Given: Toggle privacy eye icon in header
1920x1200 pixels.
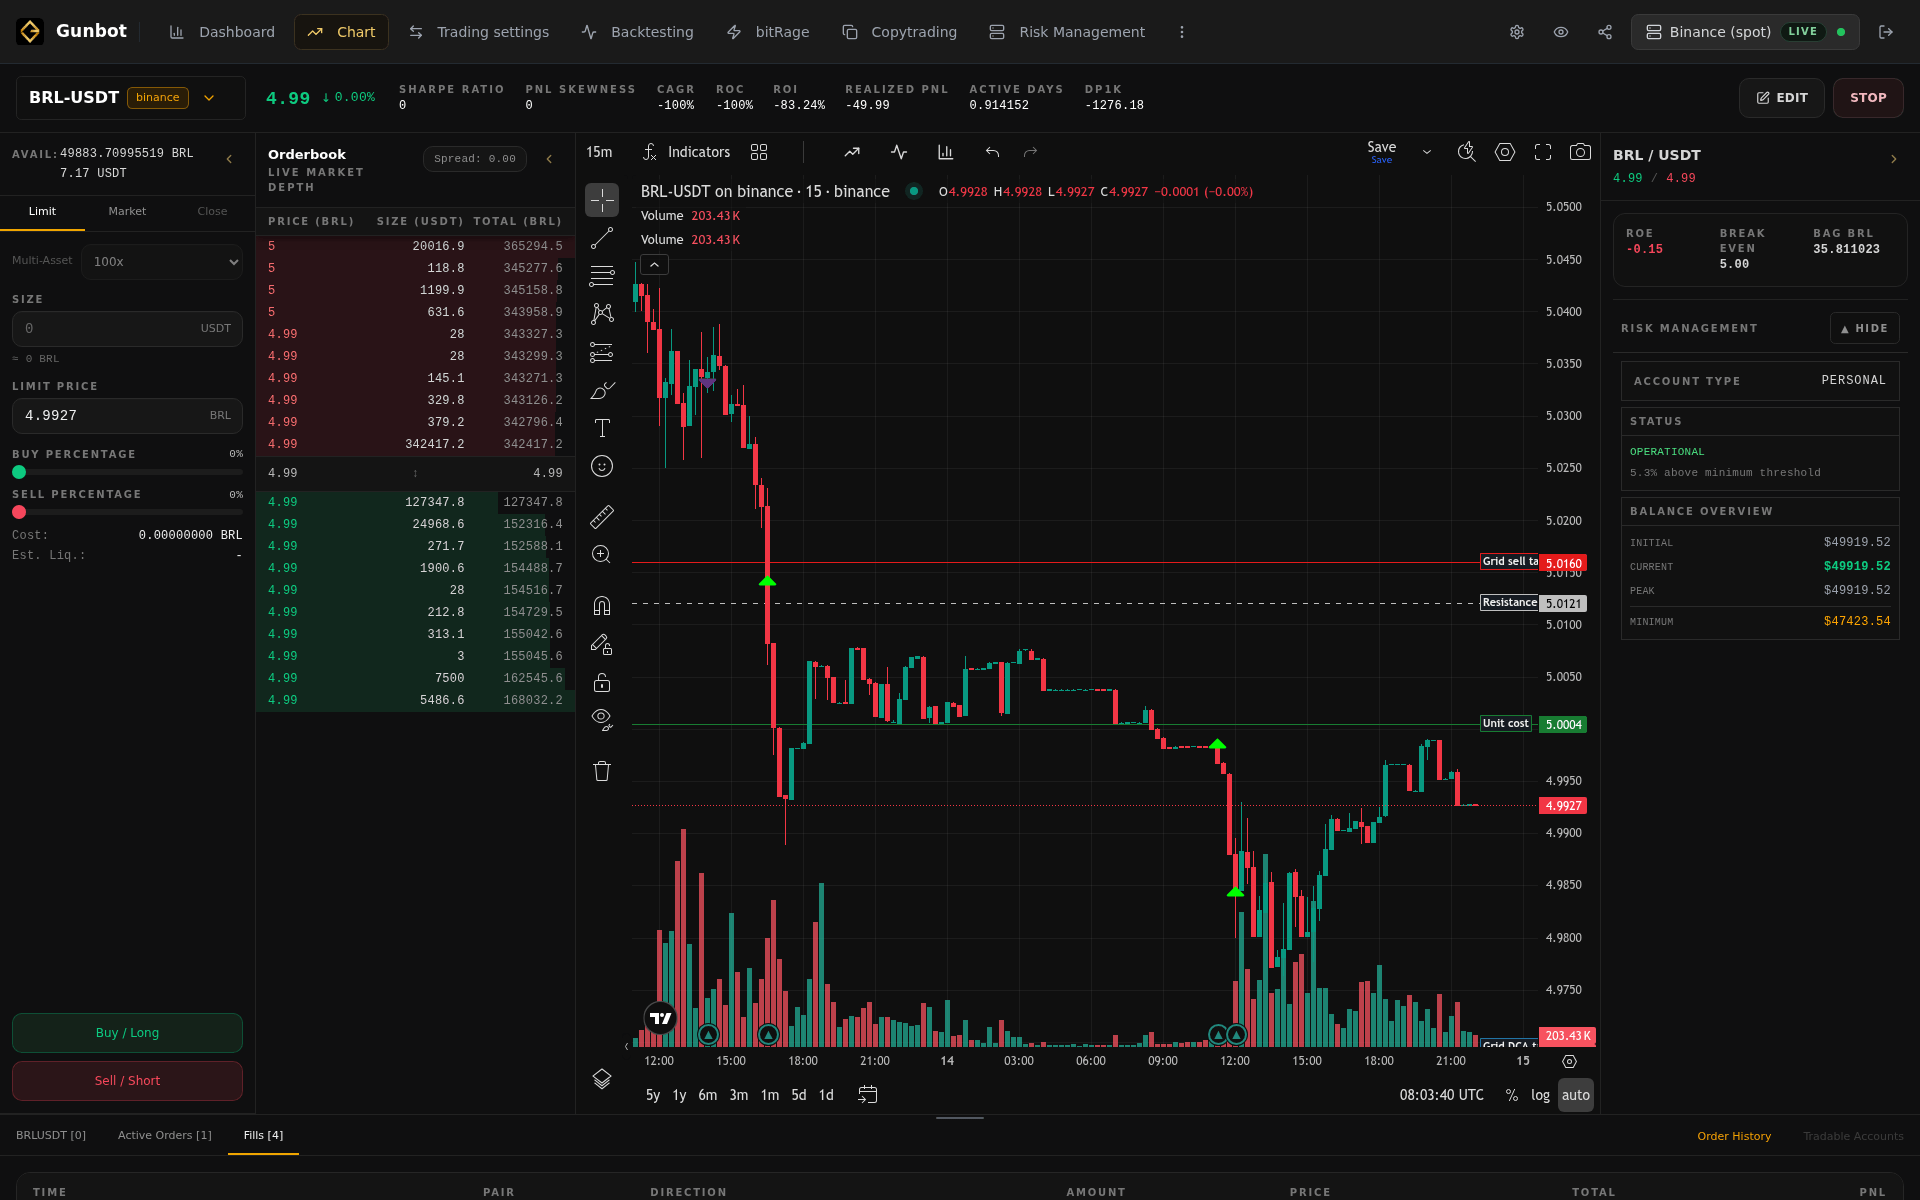Looking at the screenshot, I should (x=1561, y=32).
